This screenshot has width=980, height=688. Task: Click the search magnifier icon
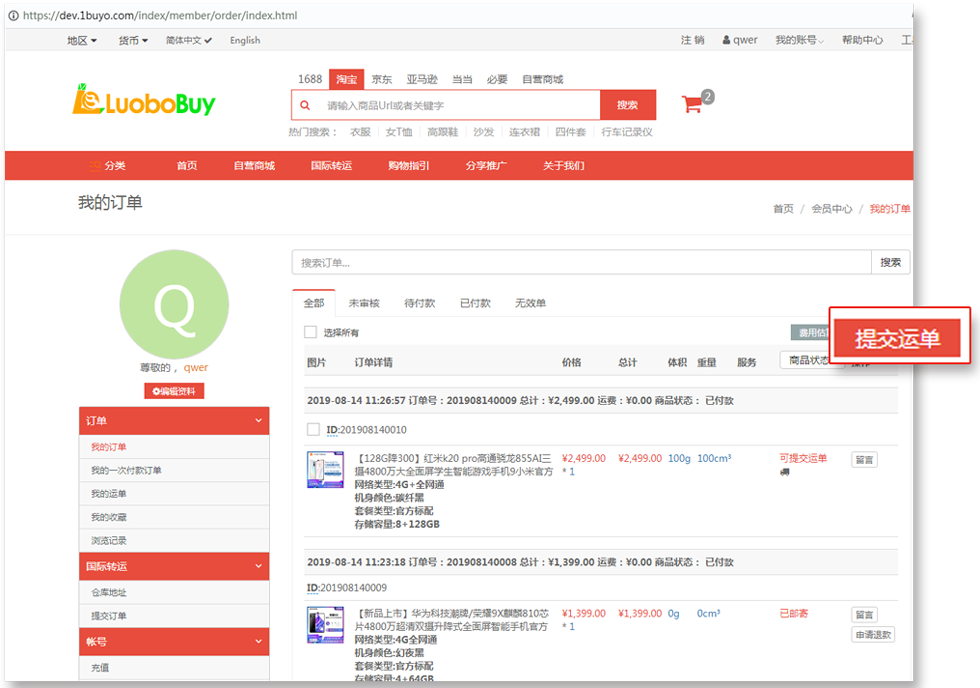point(305,105)
